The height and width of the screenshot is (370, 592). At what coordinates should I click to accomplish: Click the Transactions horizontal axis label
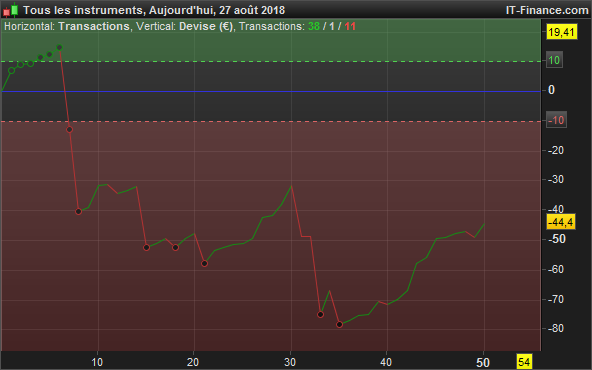tap(94, 26)
